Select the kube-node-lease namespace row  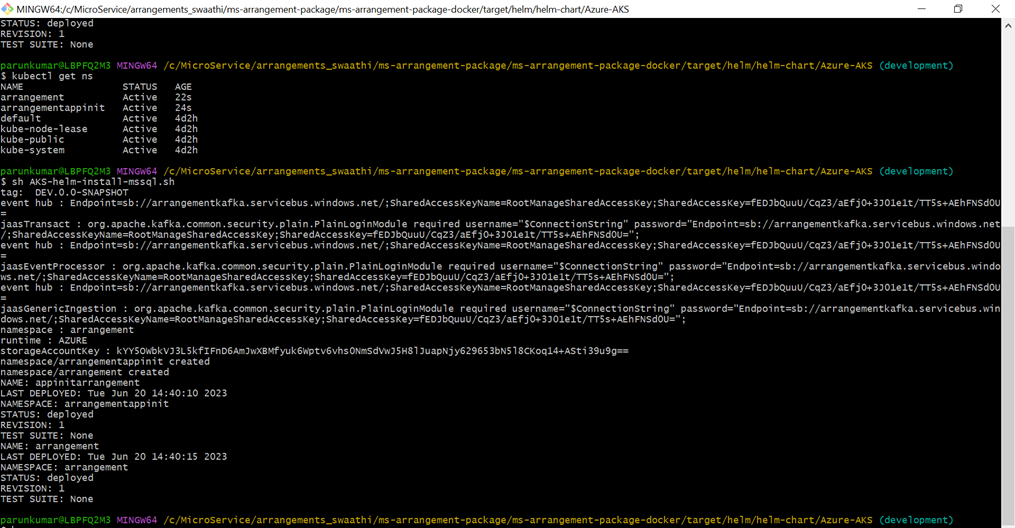click(99, 129)
